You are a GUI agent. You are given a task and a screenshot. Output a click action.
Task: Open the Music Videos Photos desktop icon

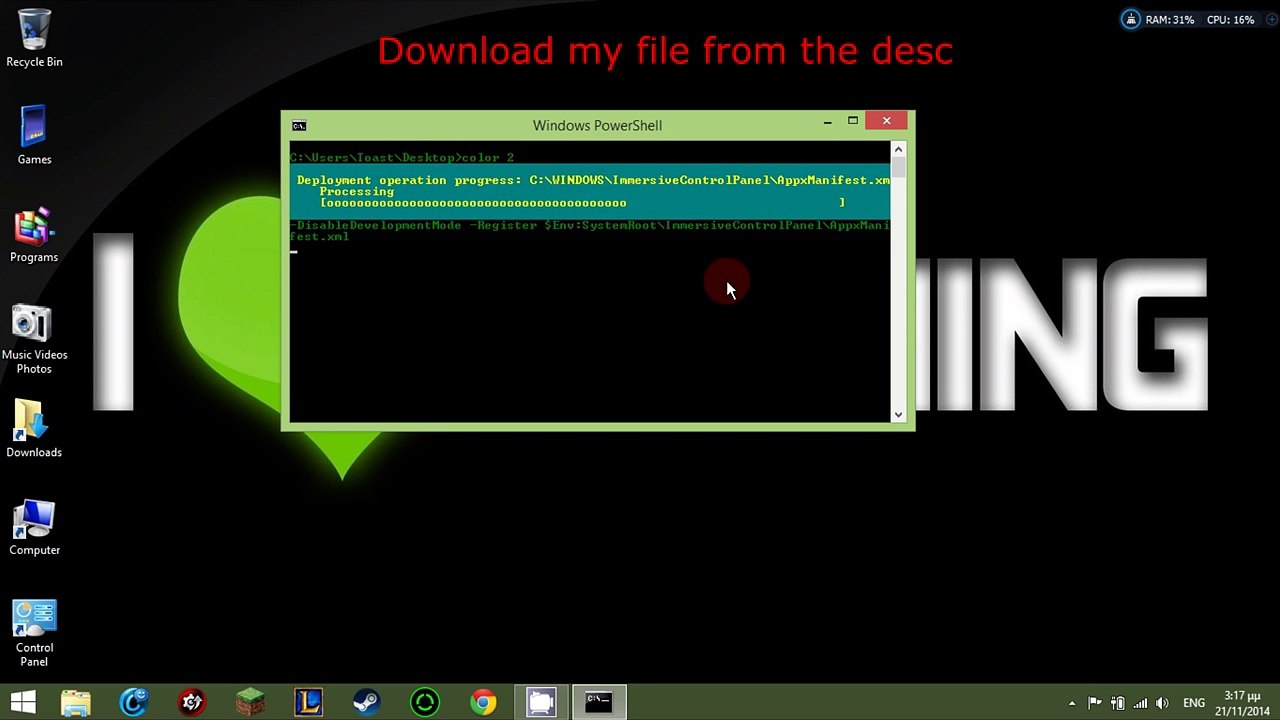click(x=34, y=340)
